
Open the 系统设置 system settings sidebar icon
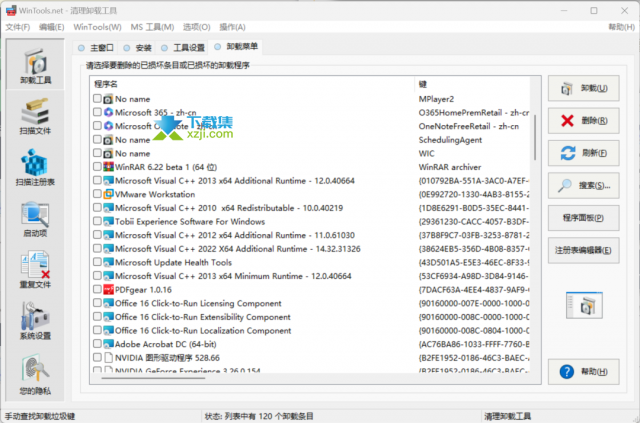(x=36, y=321)
